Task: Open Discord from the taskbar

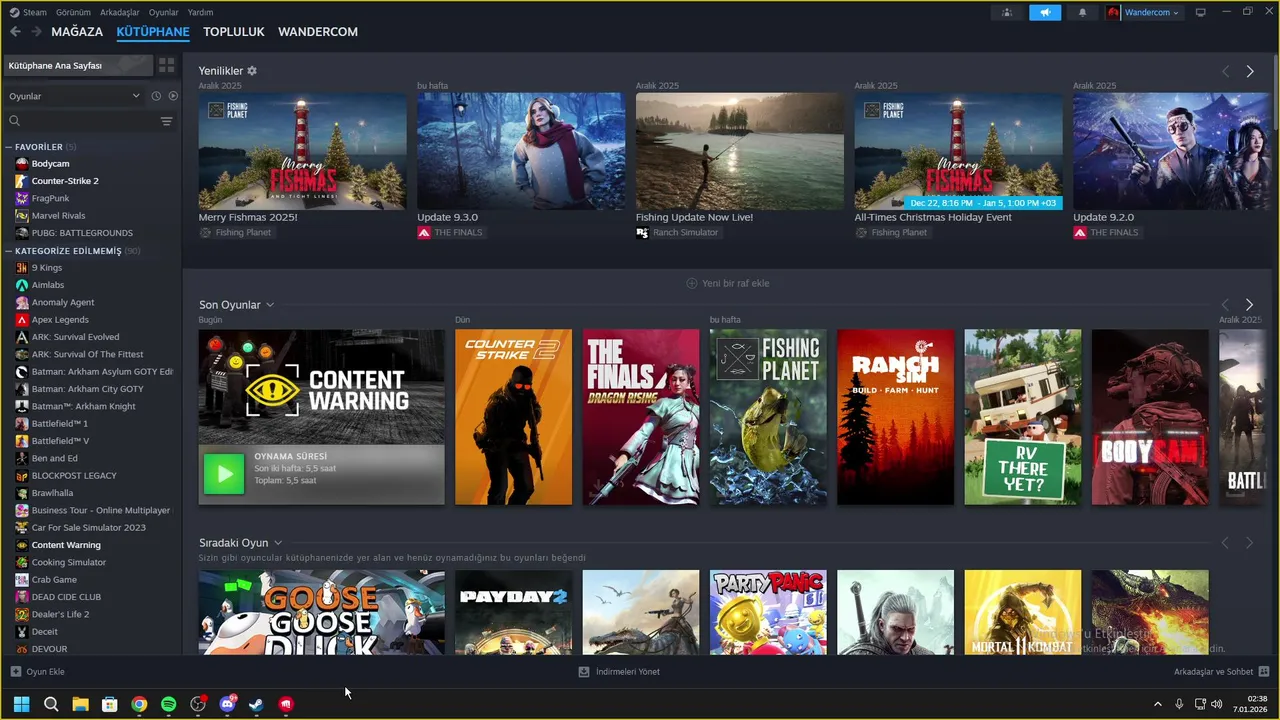Action: pos(227,704)
